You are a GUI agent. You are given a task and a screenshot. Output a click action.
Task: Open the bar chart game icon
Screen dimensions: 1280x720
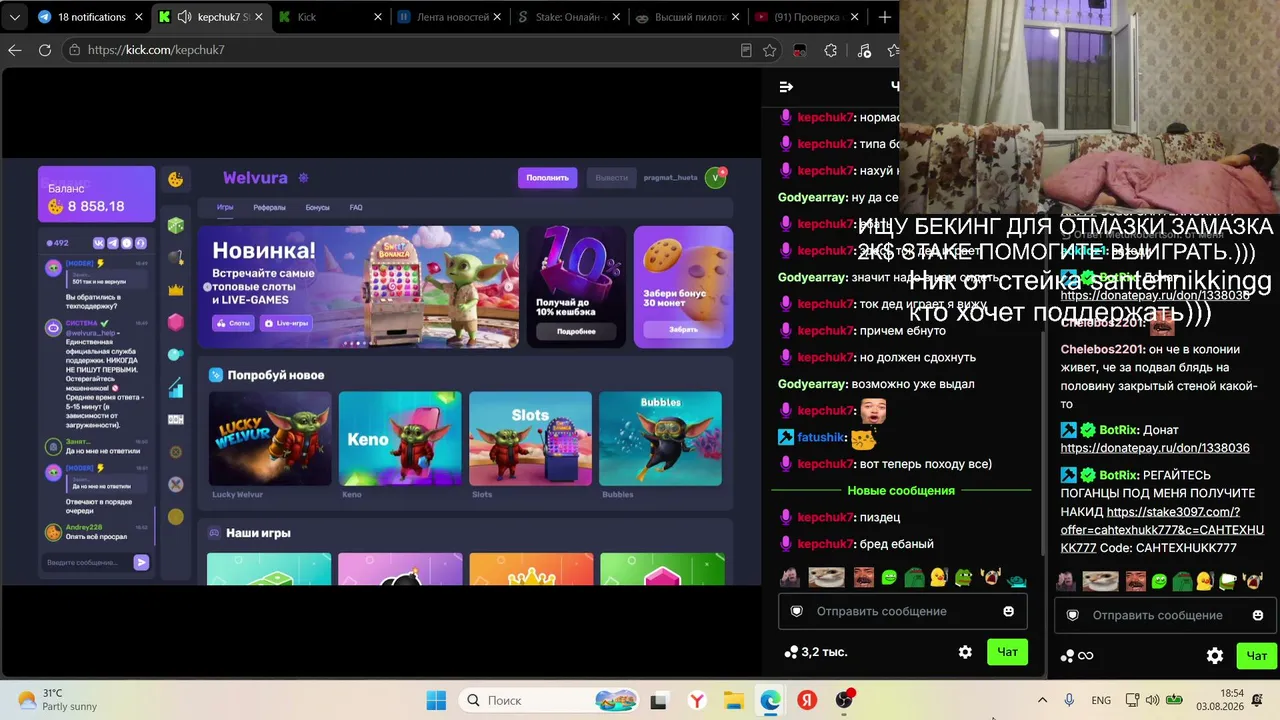click(x=176, y=387)
